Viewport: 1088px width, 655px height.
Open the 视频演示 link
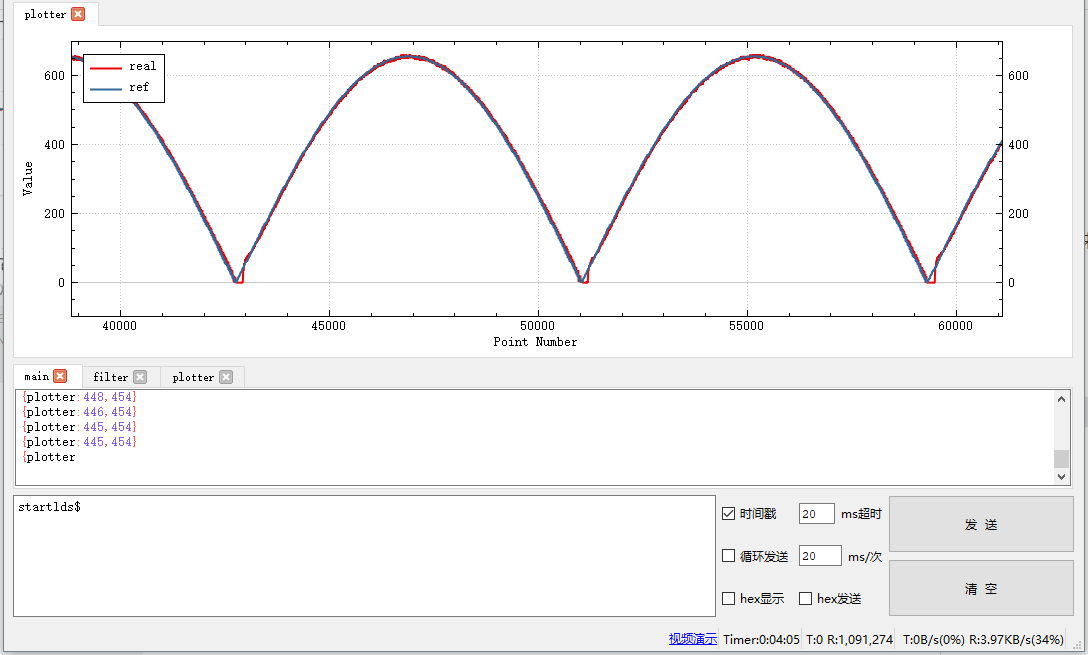(692, 639)
